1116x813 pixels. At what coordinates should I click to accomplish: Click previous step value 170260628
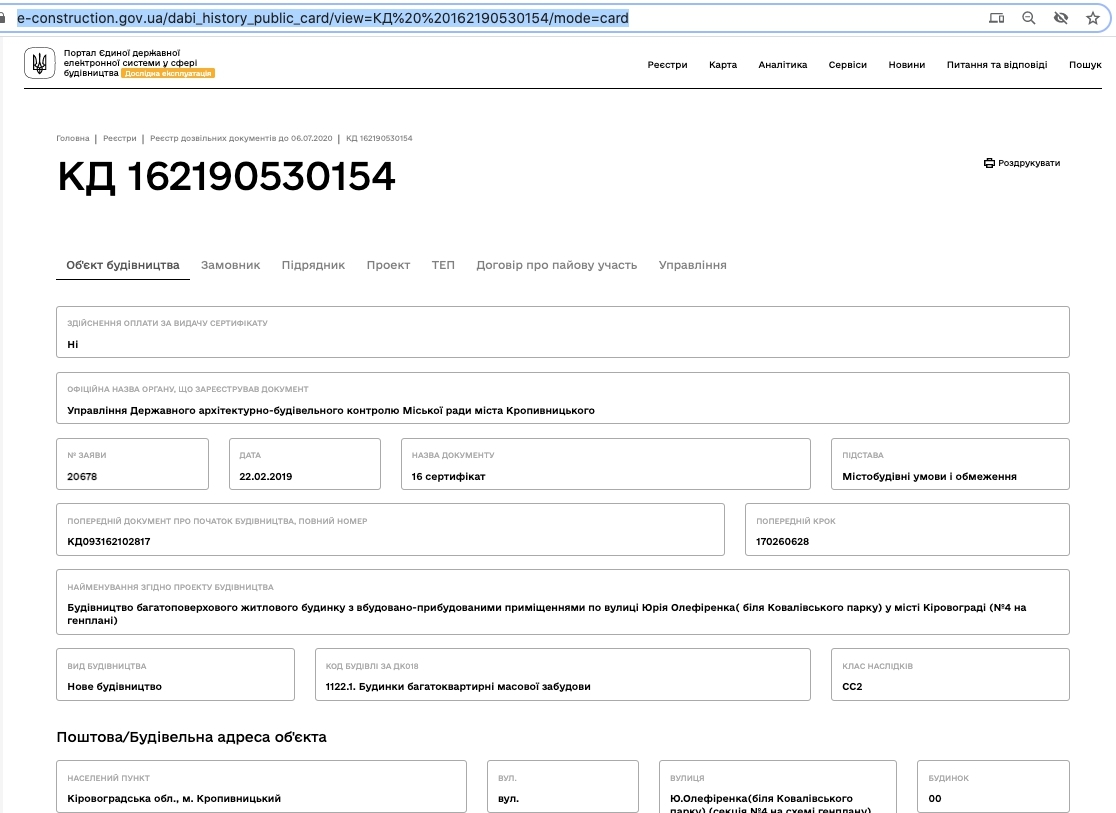coord(782,542)
